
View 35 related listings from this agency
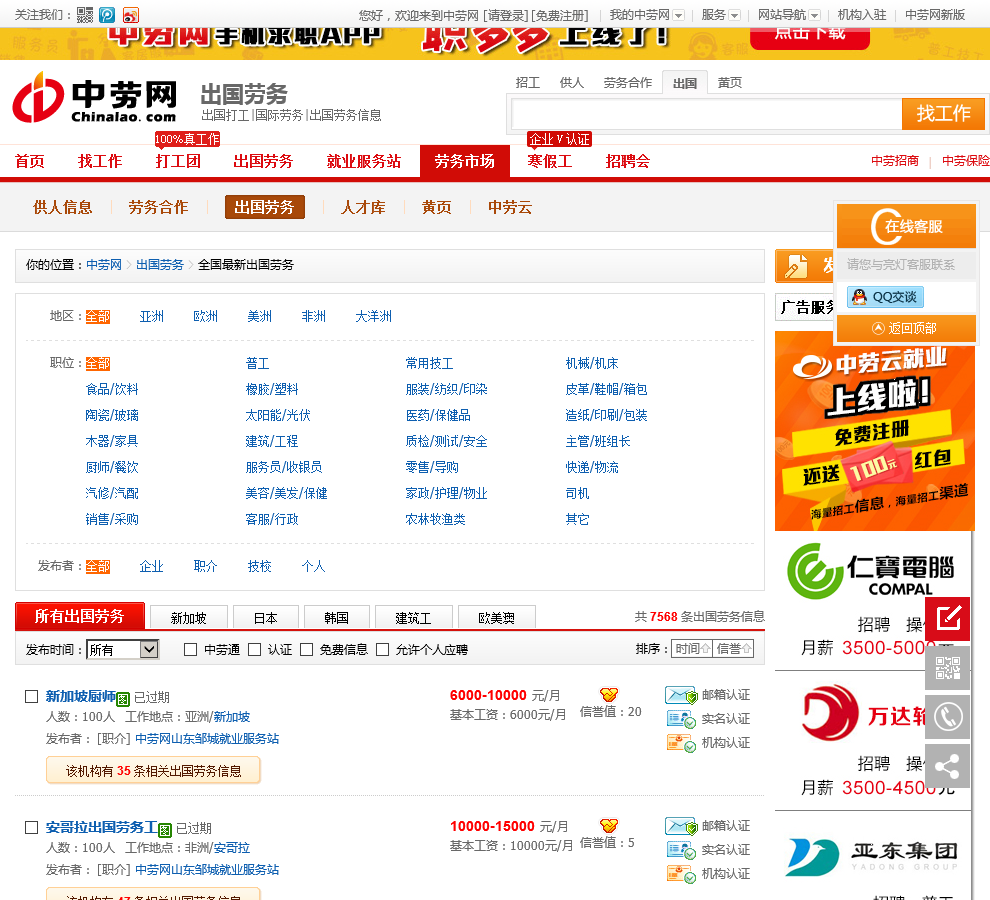[153, 771]
